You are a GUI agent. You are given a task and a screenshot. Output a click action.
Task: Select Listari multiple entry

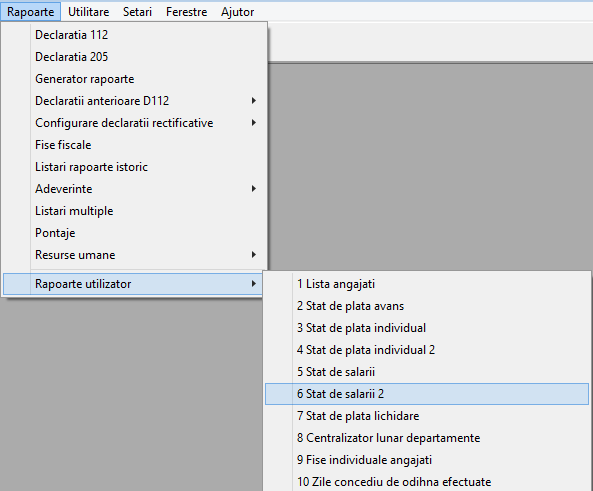click(x=134, y=211)
